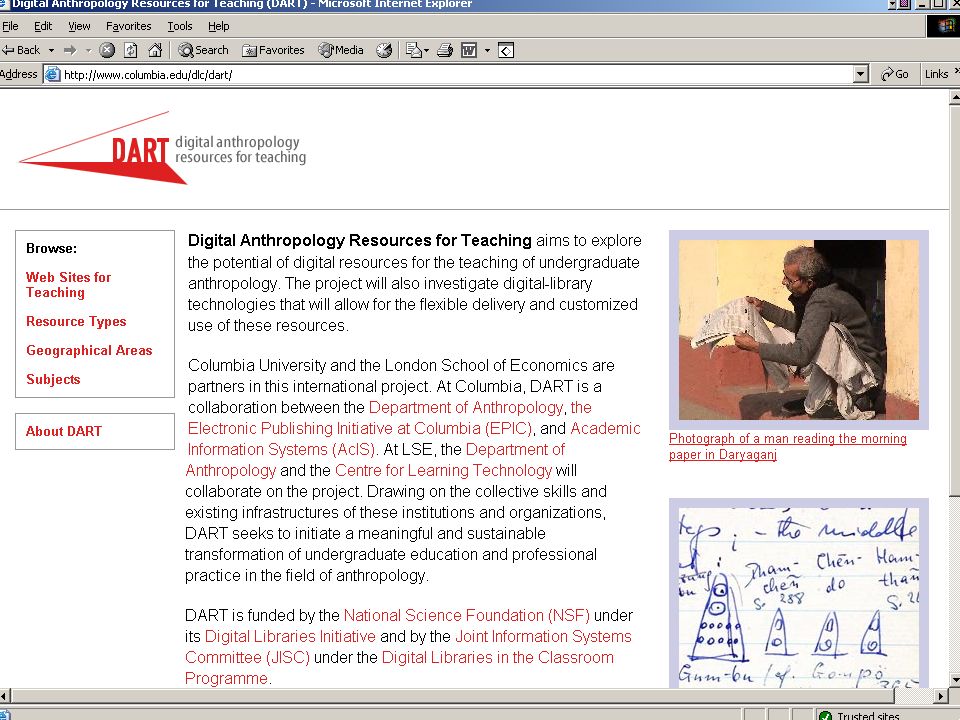This screenshot has height=720, width=960.
Task: Follow Electronic Publishing Initiative at Columbia link
Action: tap(359, 428)
